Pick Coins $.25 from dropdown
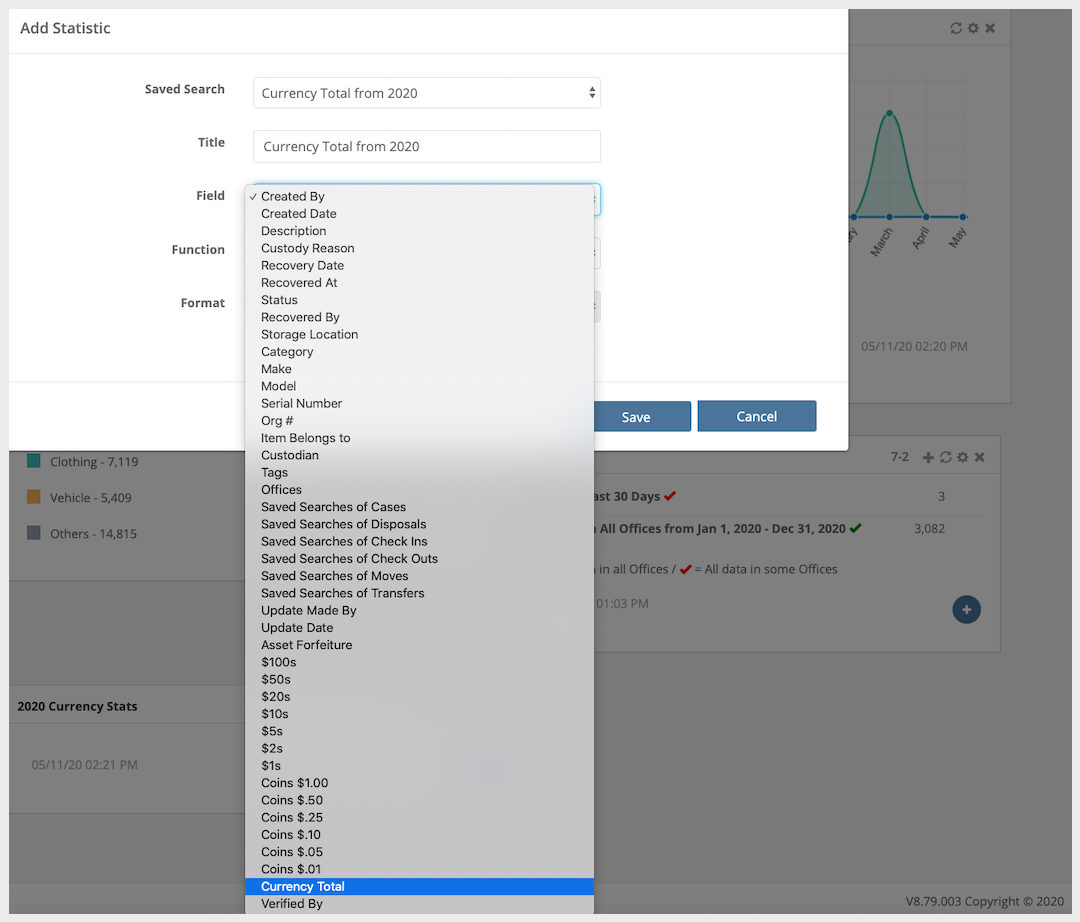 [292, 817]
